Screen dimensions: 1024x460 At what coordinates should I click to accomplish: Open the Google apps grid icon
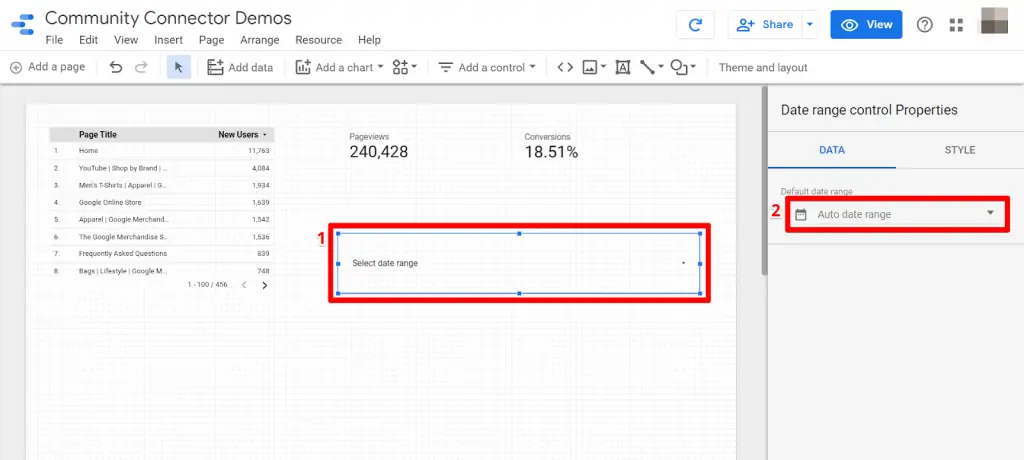coord(956,25)
